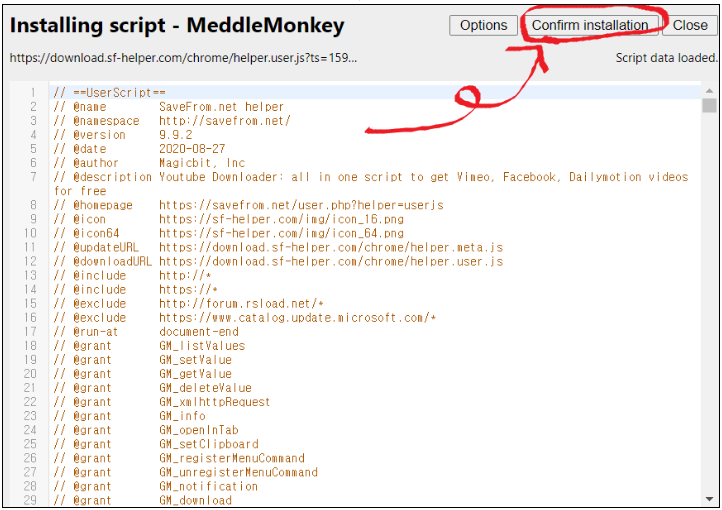The width and height of the screenshot is (722, 510).
Task: Click the '@description Youtube Downloader' line
Action: pyautogui.click(x=371, y=177)
